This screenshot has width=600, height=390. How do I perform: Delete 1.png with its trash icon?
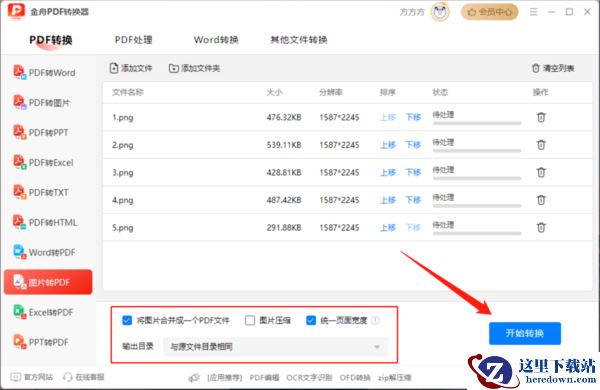click(x=541, y=117)
